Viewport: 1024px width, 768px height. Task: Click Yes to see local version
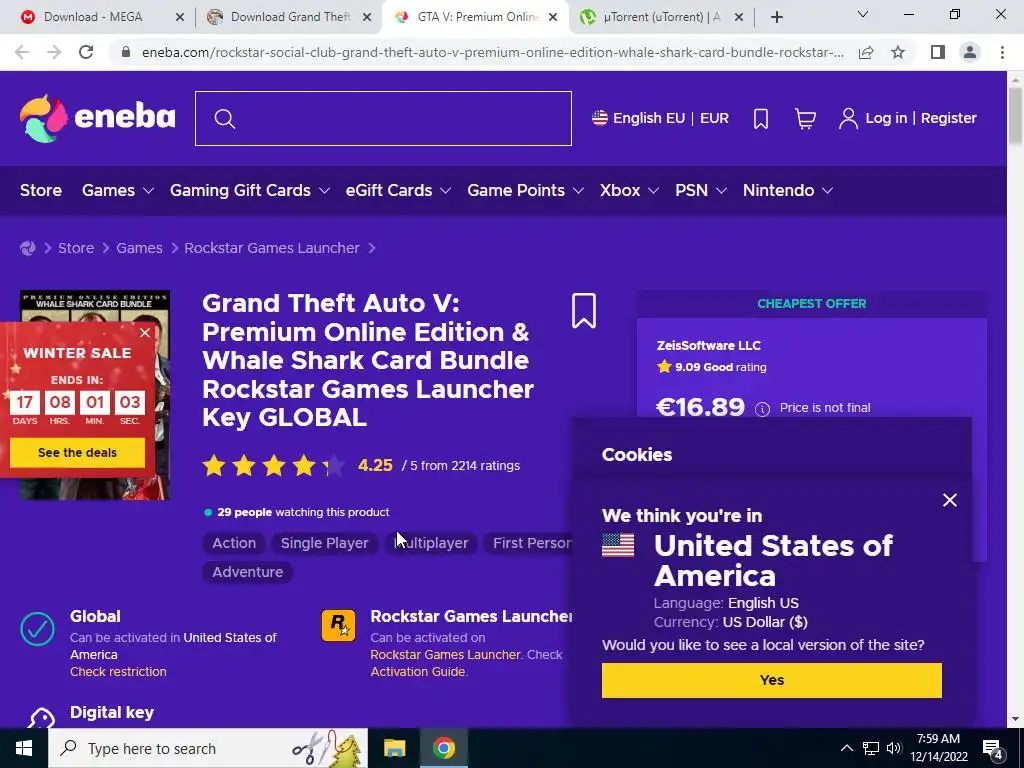[771, 680]
